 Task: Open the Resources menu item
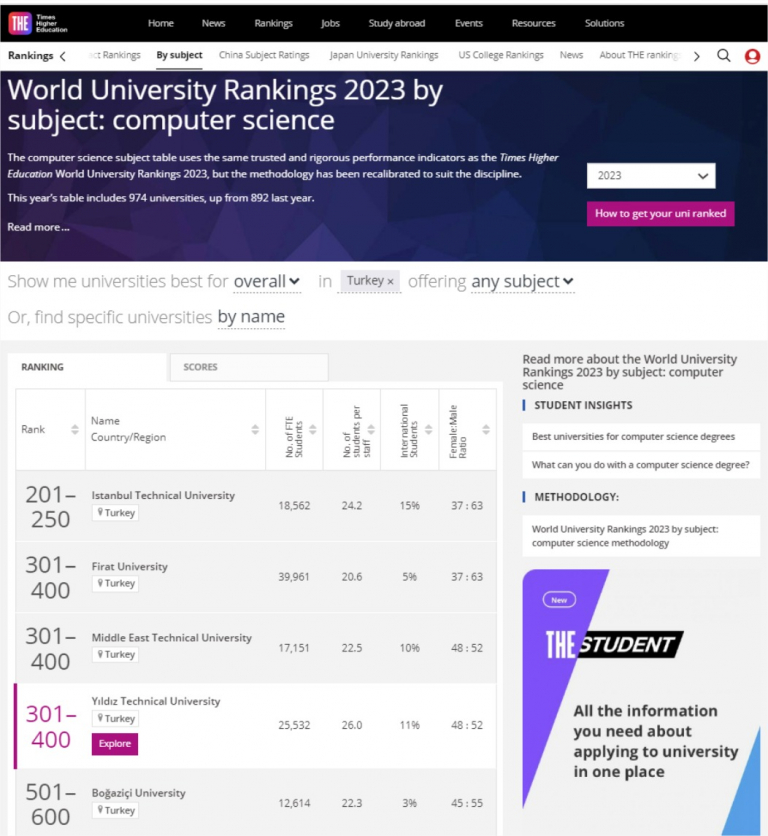[533, 23]
